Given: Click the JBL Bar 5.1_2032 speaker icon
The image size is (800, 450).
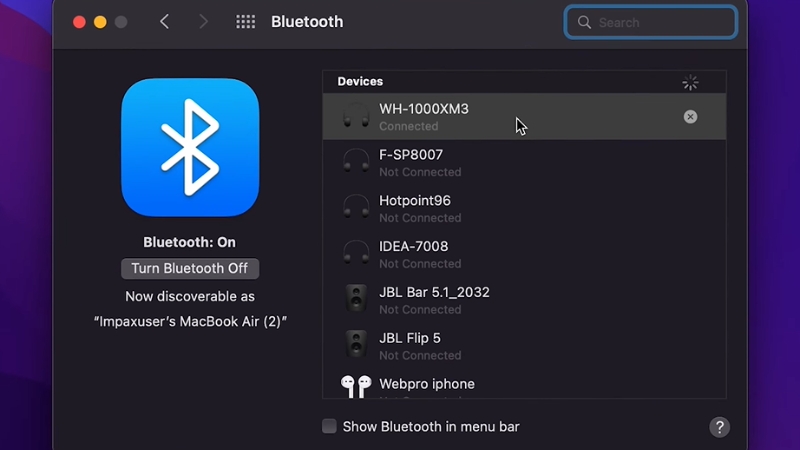Looking at the screenshot, I should (356, 298).
